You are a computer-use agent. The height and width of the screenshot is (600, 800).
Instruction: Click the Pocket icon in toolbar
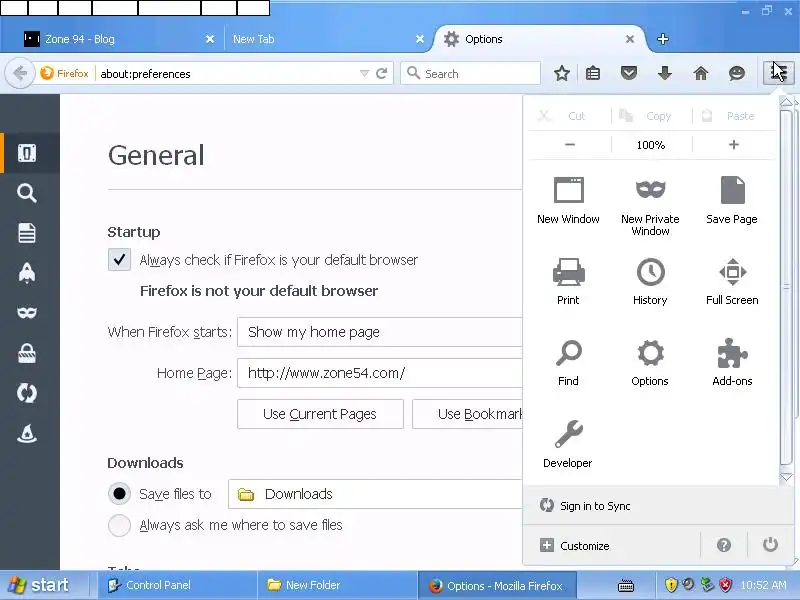629,73
